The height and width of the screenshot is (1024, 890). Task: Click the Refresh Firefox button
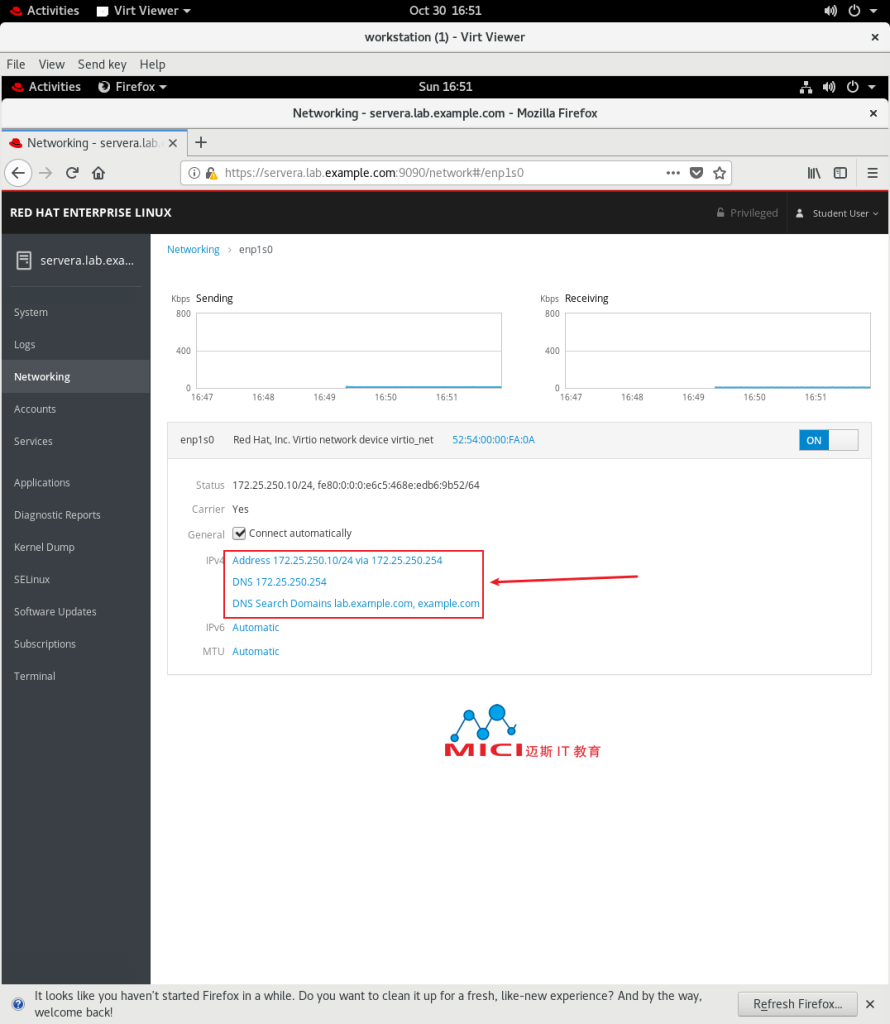tap(797, 1004)
